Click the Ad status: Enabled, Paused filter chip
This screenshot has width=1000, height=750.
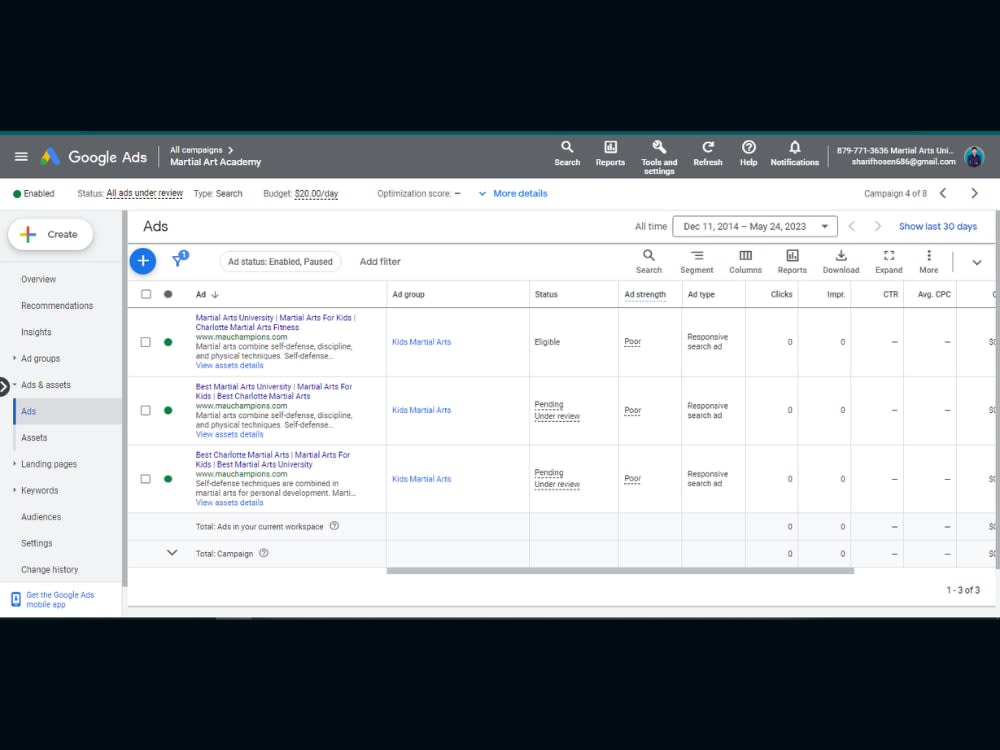pos(280,261)
